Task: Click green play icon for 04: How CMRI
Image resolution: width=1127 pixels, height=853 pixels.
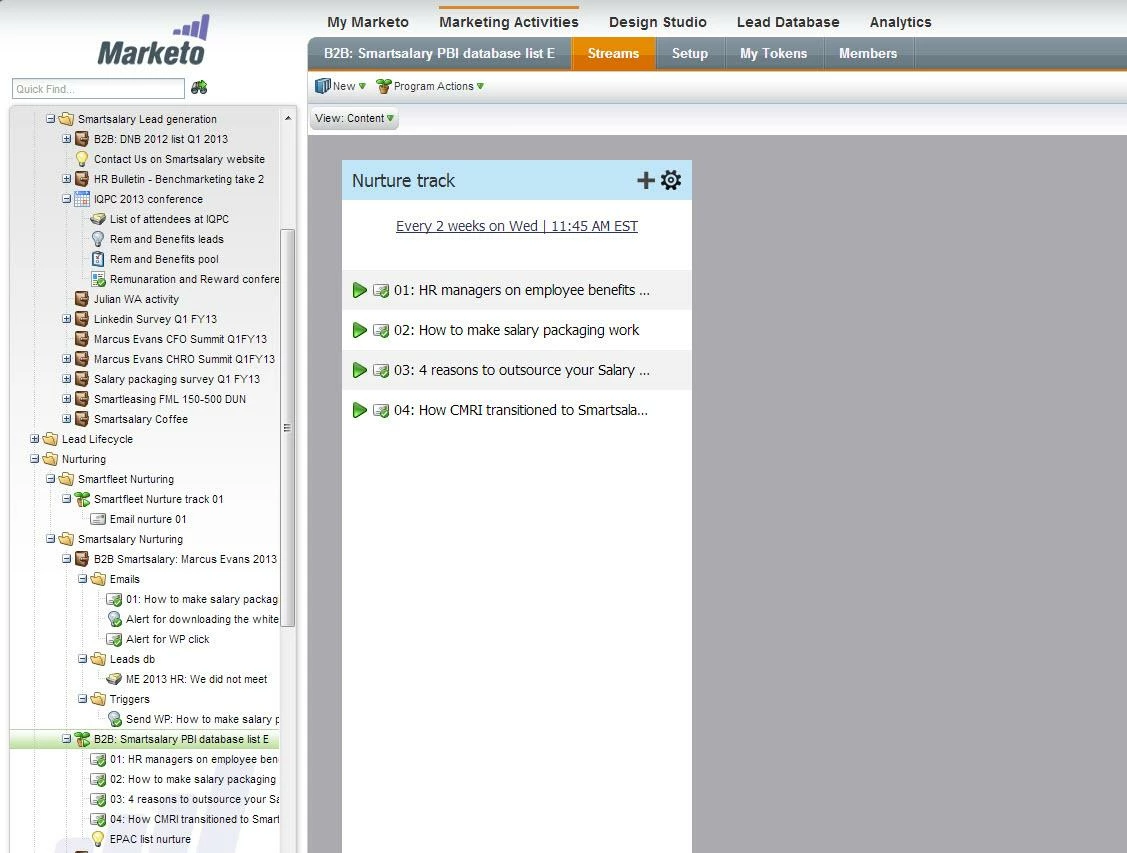Action: tap(359, 410)
